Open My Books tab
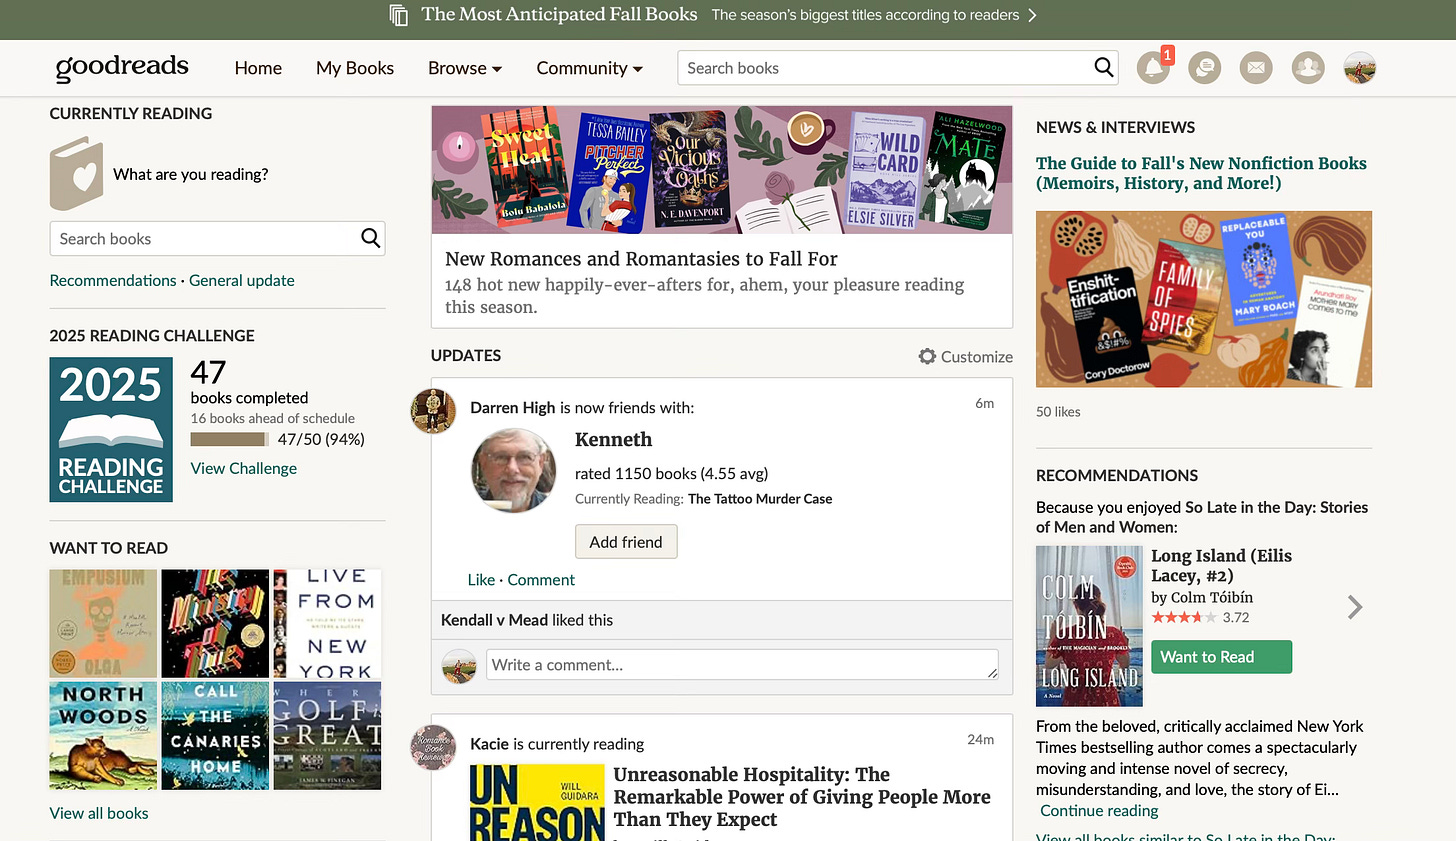Screen dimensions: 1456x841 pyautogui.click(x=355, y=68)
